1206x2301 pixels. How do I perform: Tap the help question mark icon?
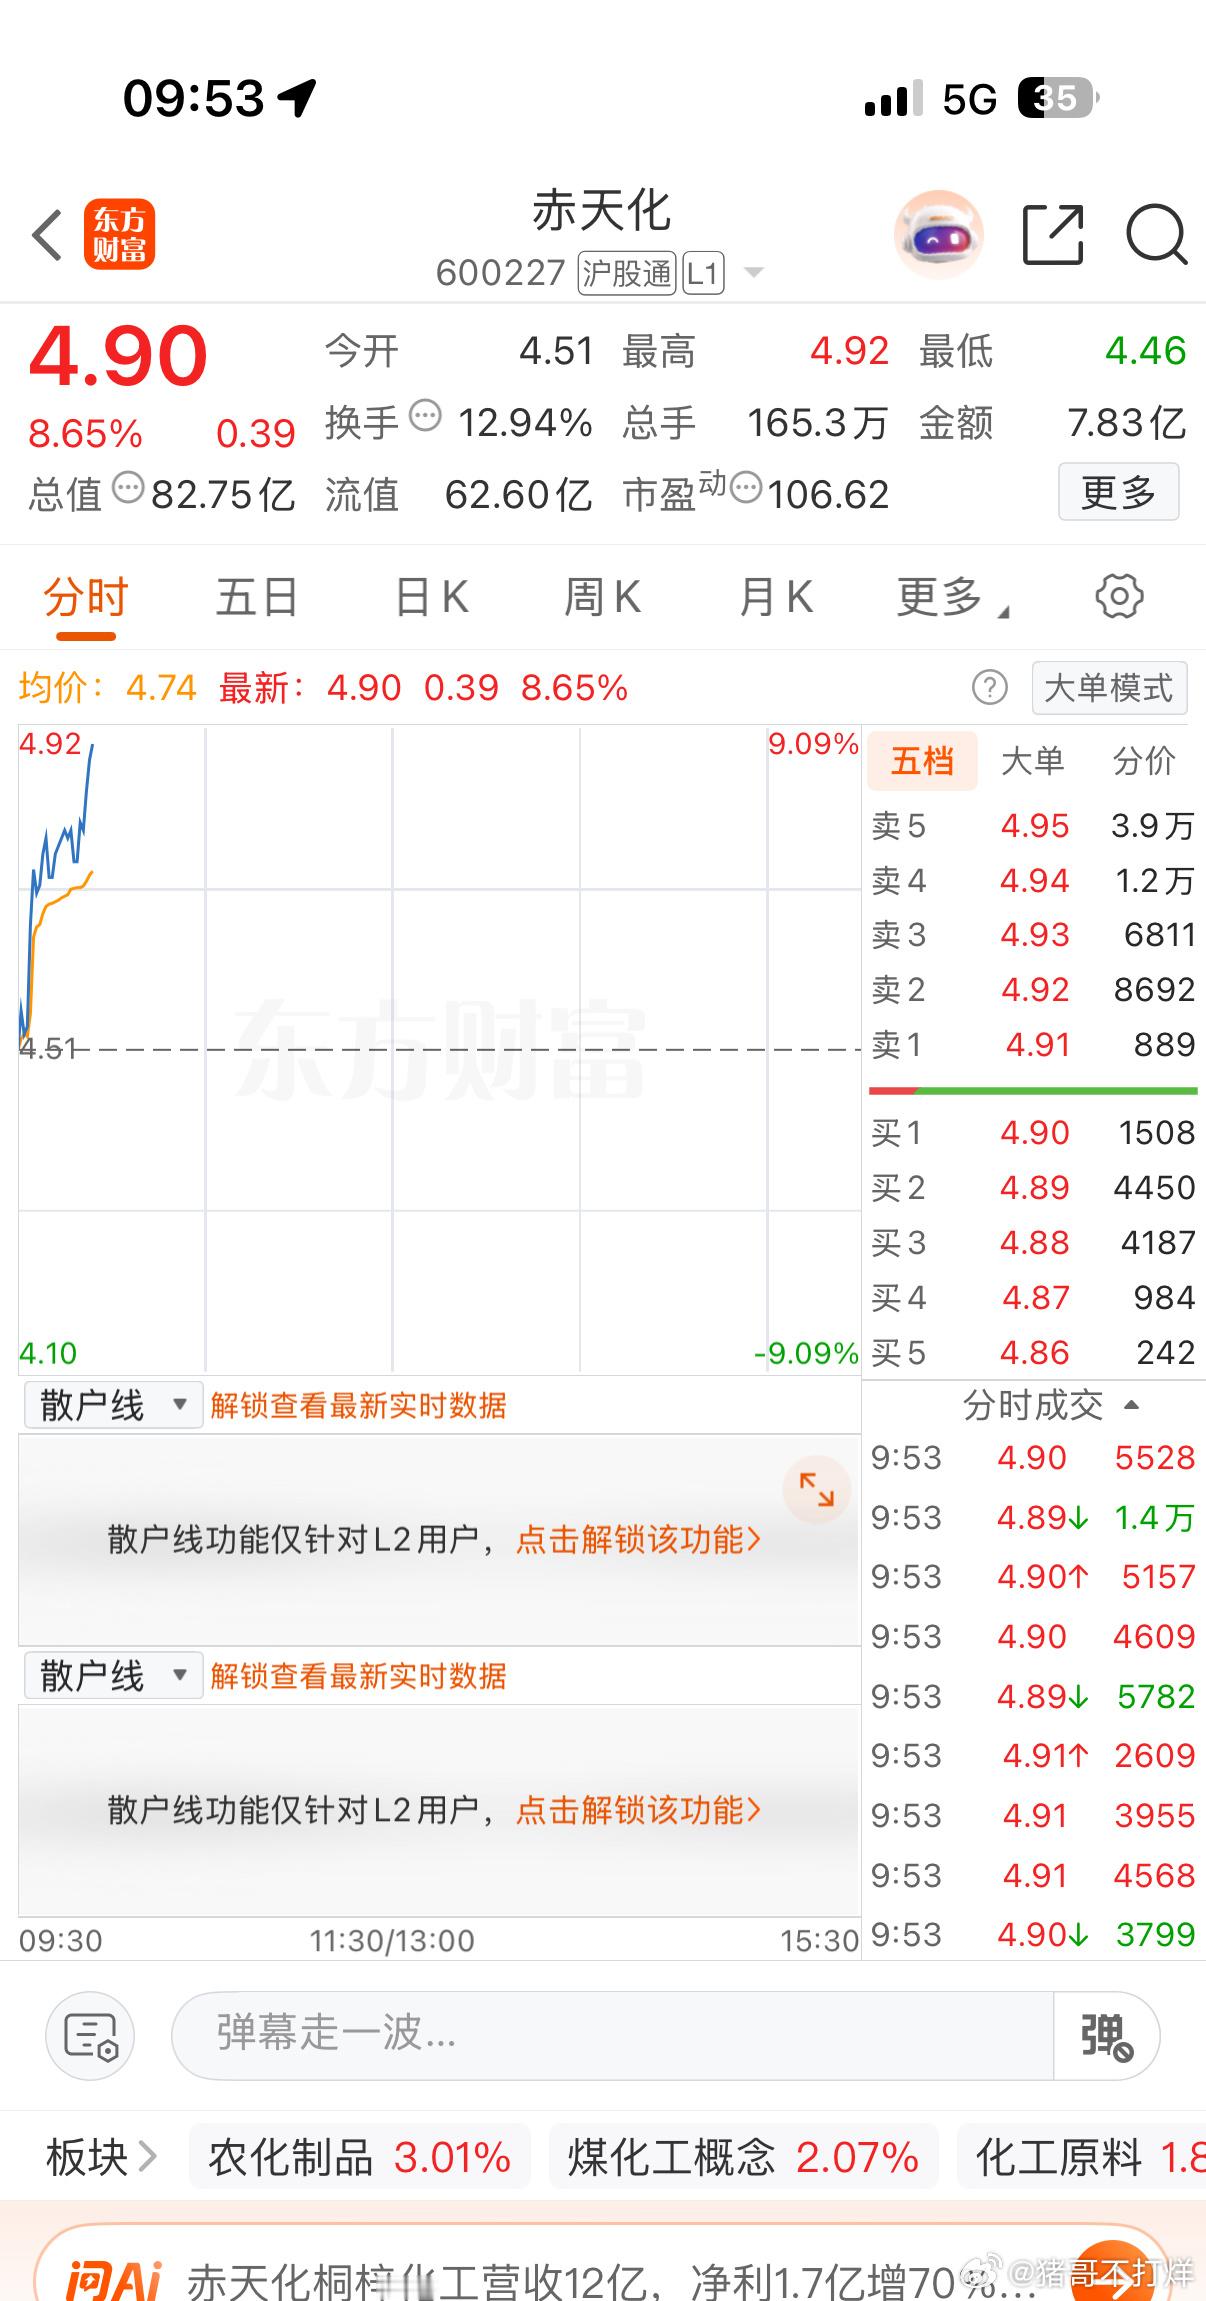click(x=989, y=688)
